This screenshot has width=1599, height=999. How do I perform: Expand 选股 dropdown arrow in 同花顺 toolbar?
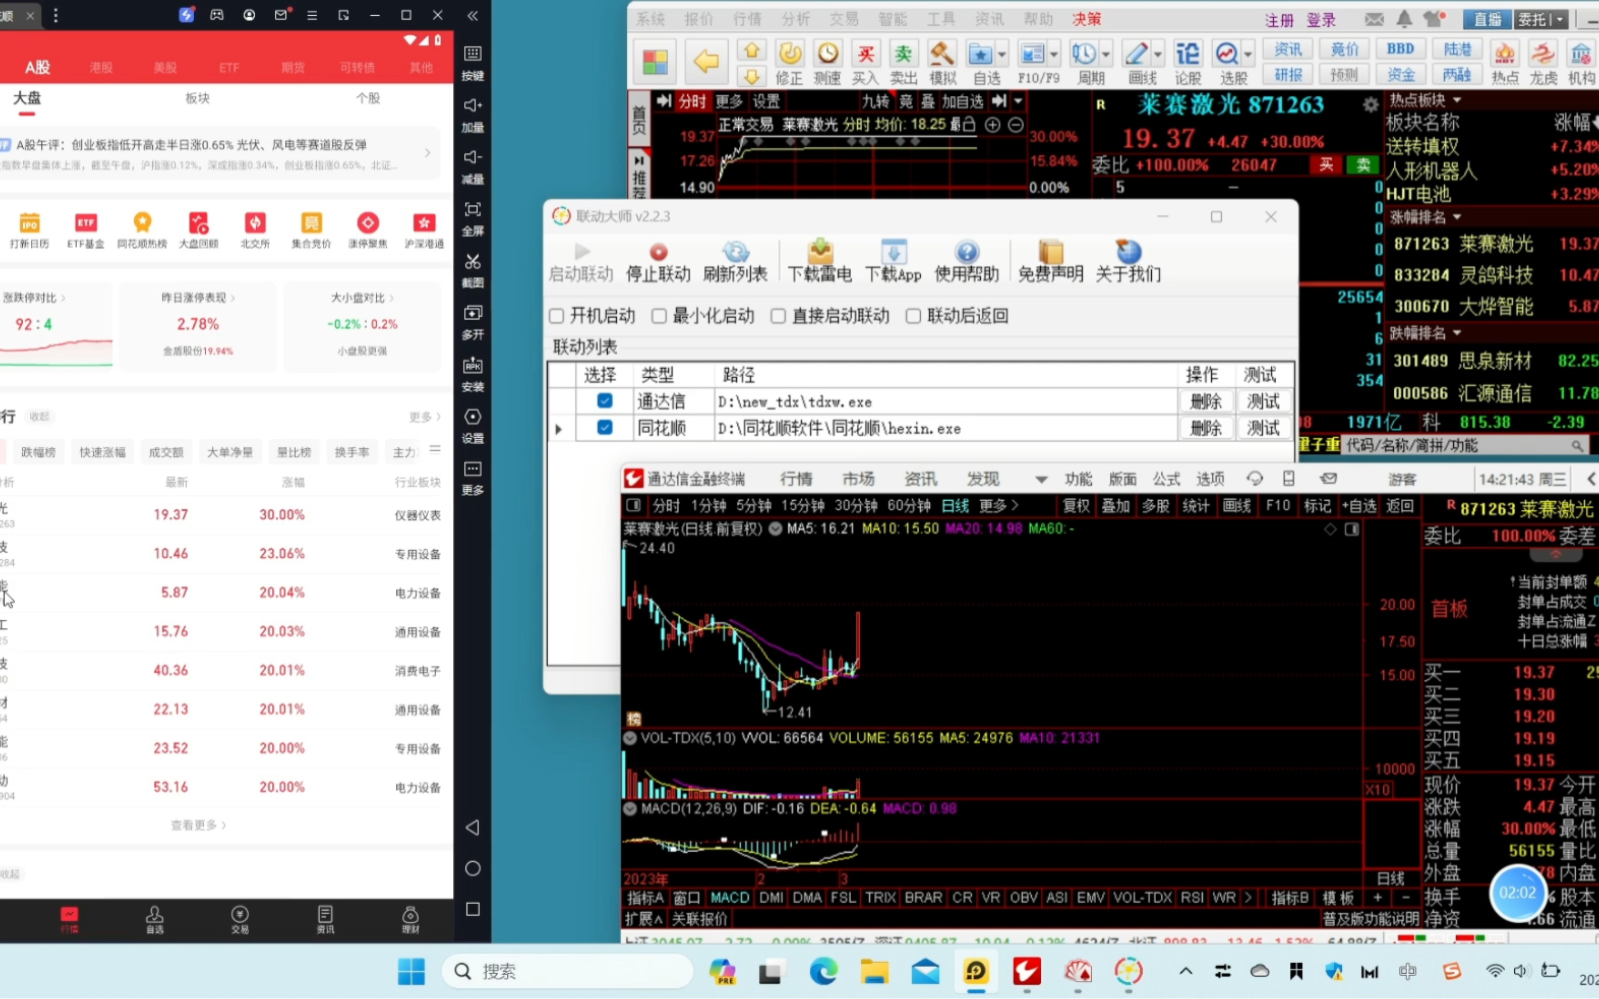pyautogui.click(x=1247, y=54)
